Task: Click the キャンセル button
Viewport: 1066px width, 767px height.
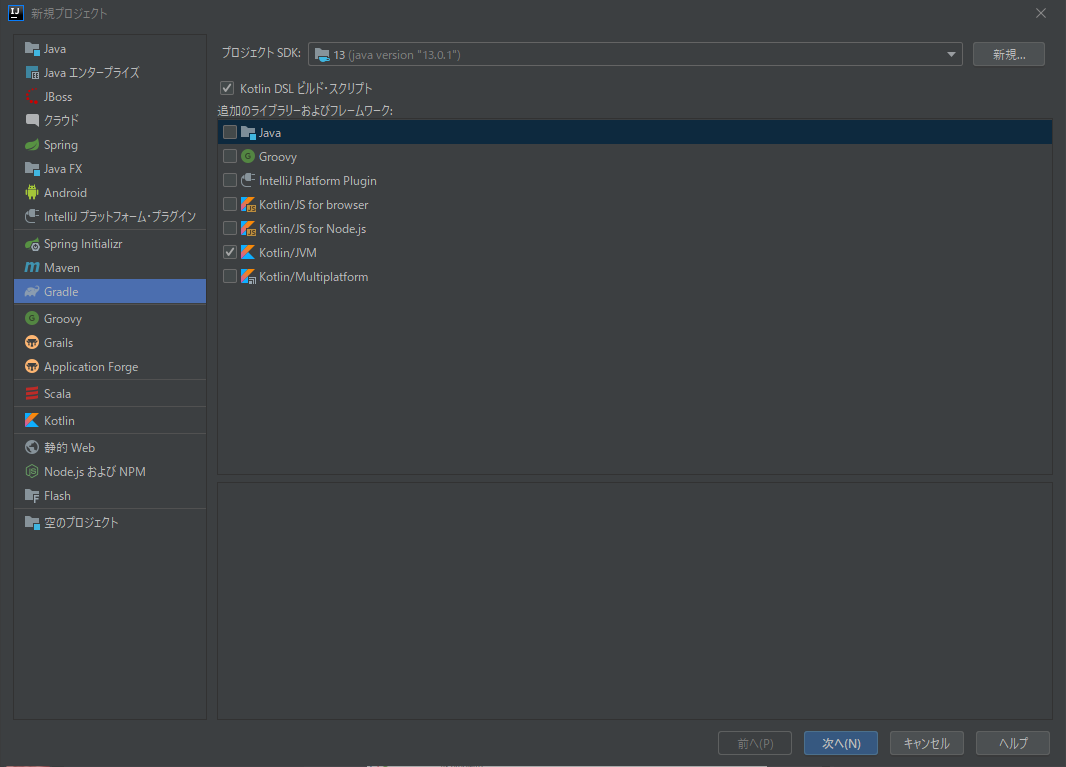Action: click(927, 743)
